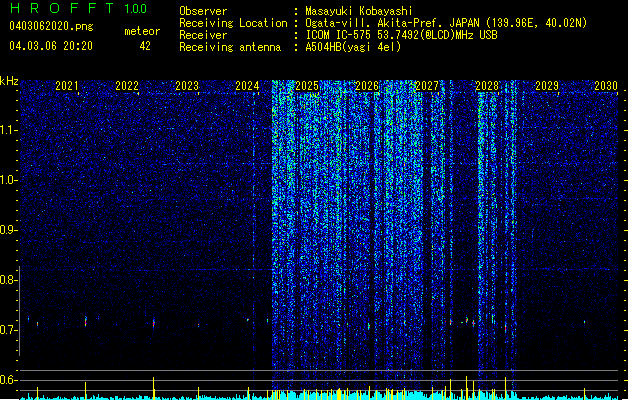The width and height of the screenshot is (629, 400).
Task: Click the filename 0403062020.png
Action: pyautogui.click(x=51, y=26)
